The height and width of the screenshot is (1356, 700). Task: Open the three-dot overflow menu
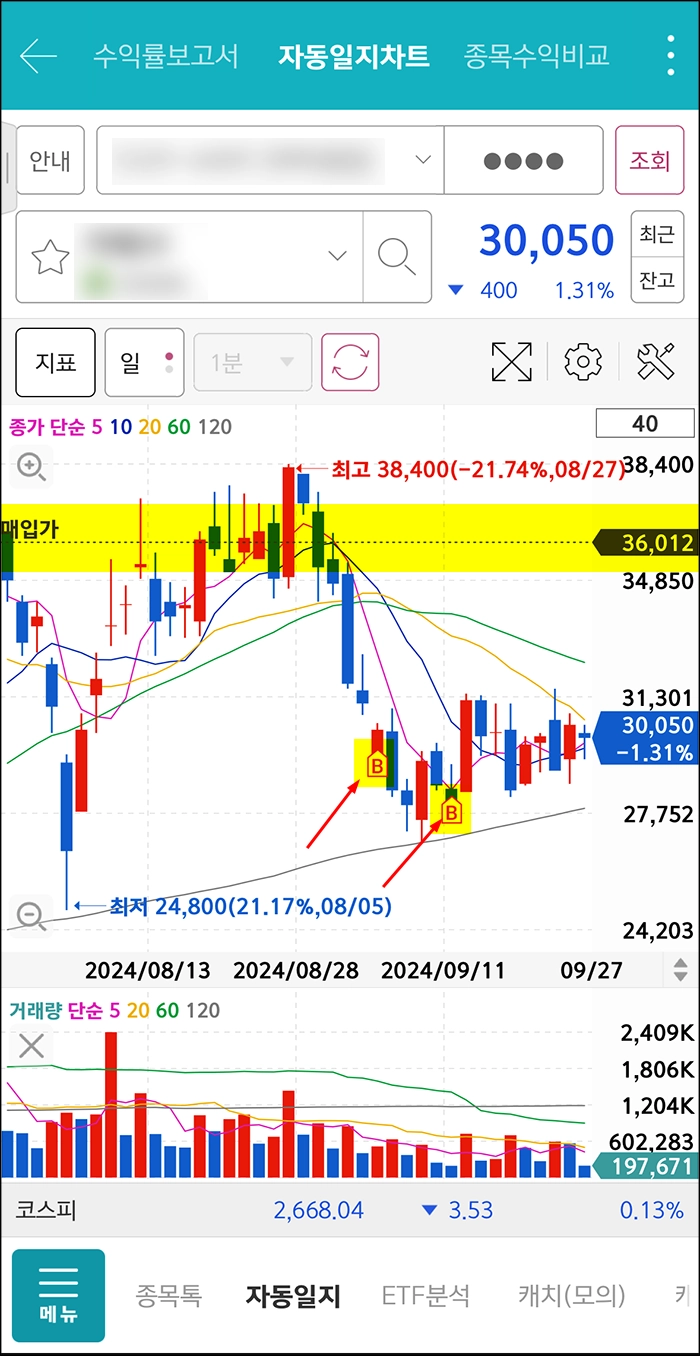pyautogui.click(x=671, y=56)
